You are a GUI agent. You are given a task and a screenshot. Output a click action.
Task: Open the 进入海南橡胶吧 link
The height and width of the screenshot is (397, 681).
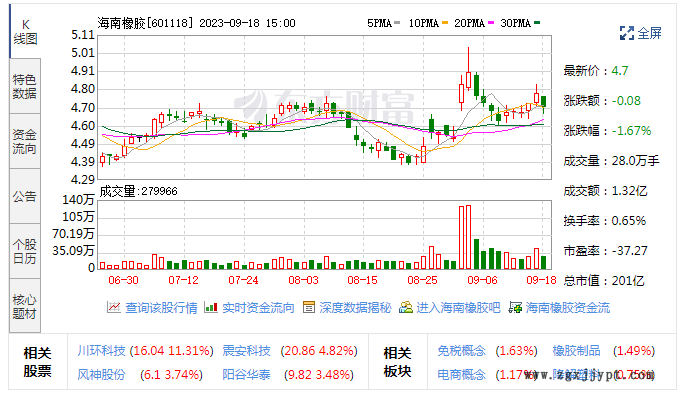pos(458,308)
